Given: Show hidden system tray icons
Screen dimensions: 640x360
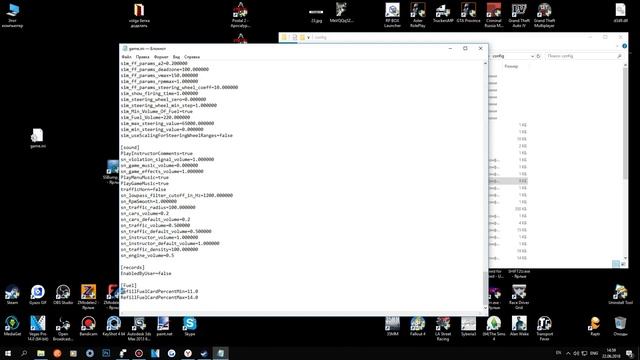Looking at the screenshot, I should (x=568, y=353).
